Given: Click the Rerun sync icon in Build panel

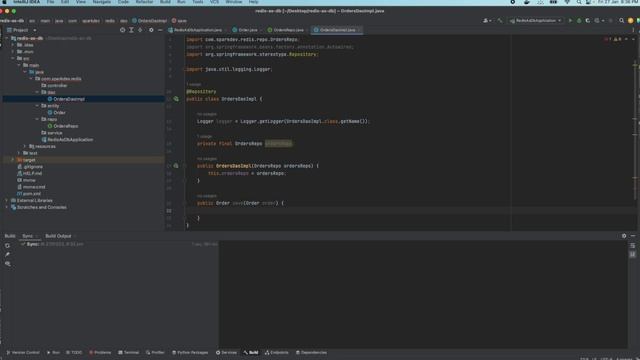Looking at the screenshot, I should click(x=7, y=246).
